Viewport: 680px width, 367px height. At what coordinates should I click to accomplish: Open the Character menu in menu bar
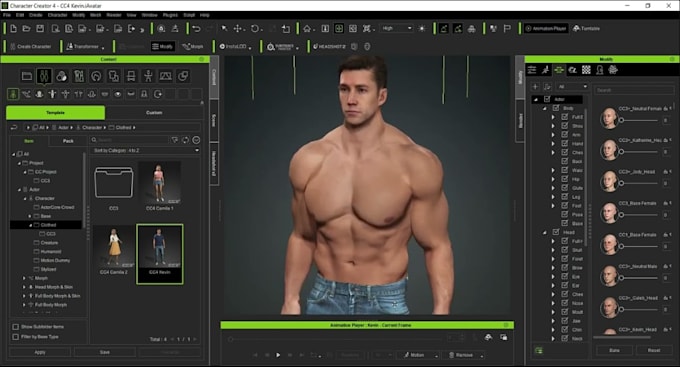[x=57, y=15]
